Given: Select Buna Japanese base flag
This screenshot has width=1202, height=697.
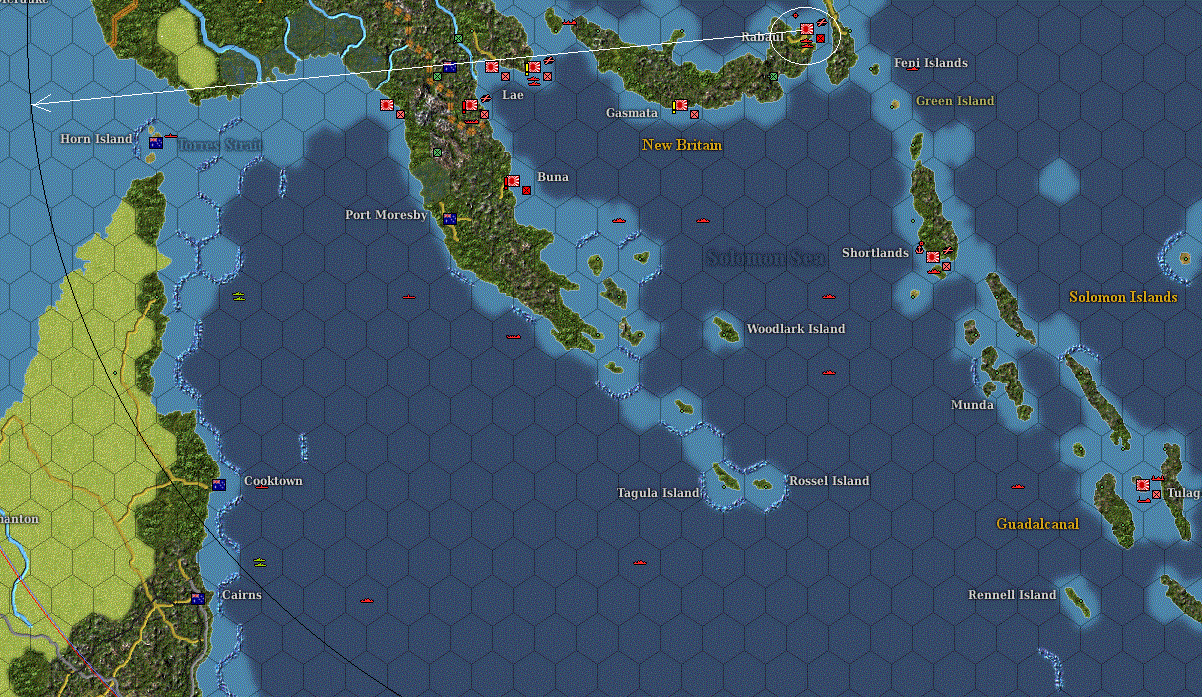Looking at the screenshot, I should [x=512, y=181].
